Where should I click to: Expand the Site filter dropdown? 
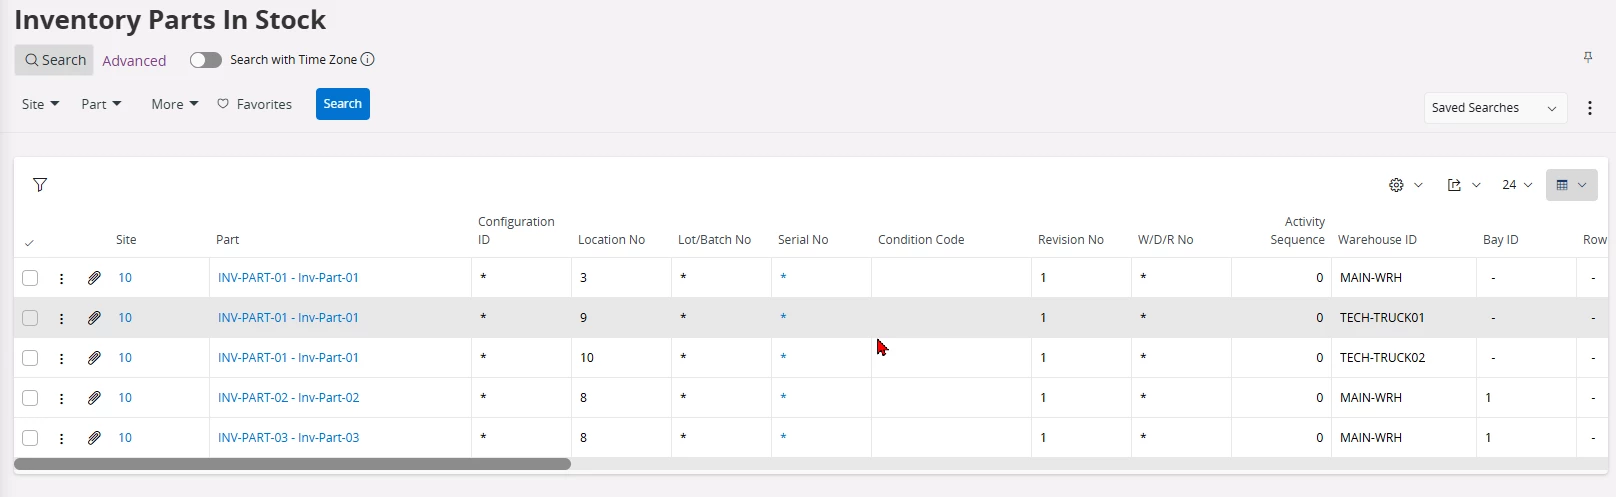coord(41,104)
